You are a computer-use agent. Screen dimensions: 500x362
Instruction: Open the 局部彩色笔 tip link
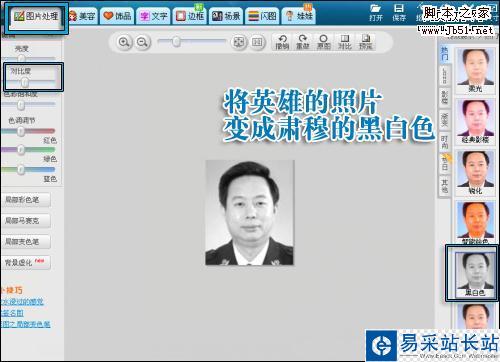pyautogui.click(x=25, y=324)
